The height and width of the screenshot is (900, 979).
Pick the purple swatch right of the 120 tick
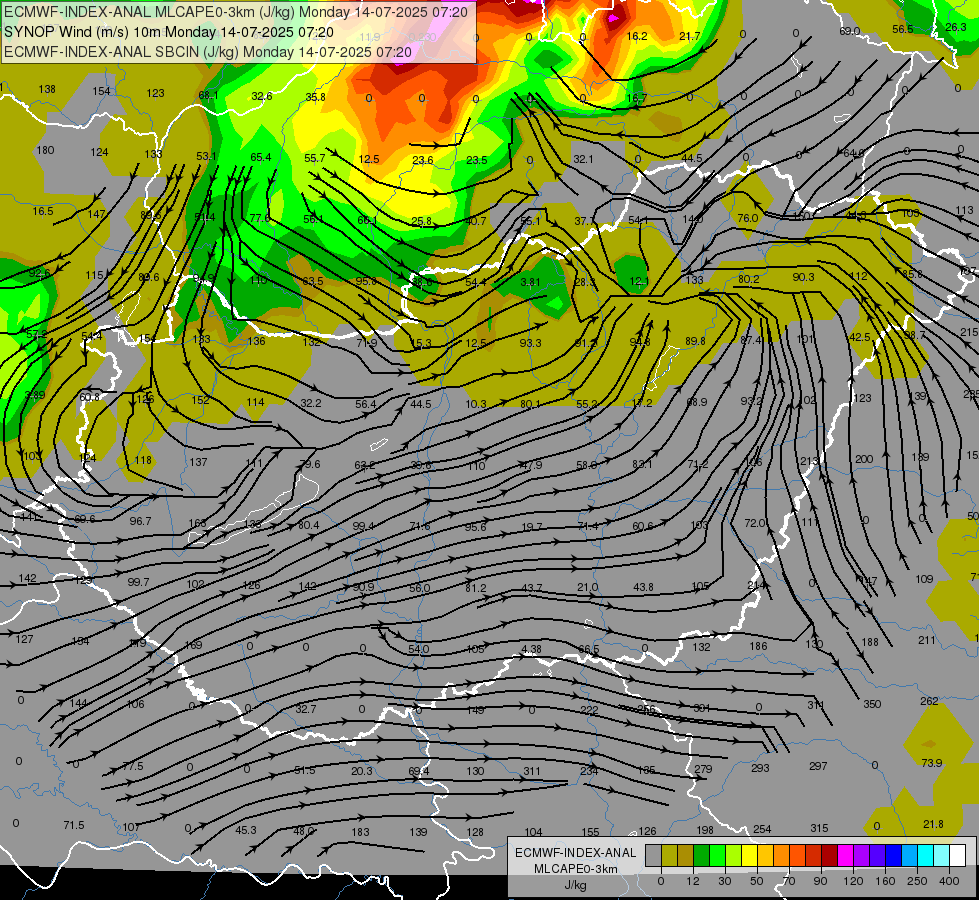tap(862, 856)
